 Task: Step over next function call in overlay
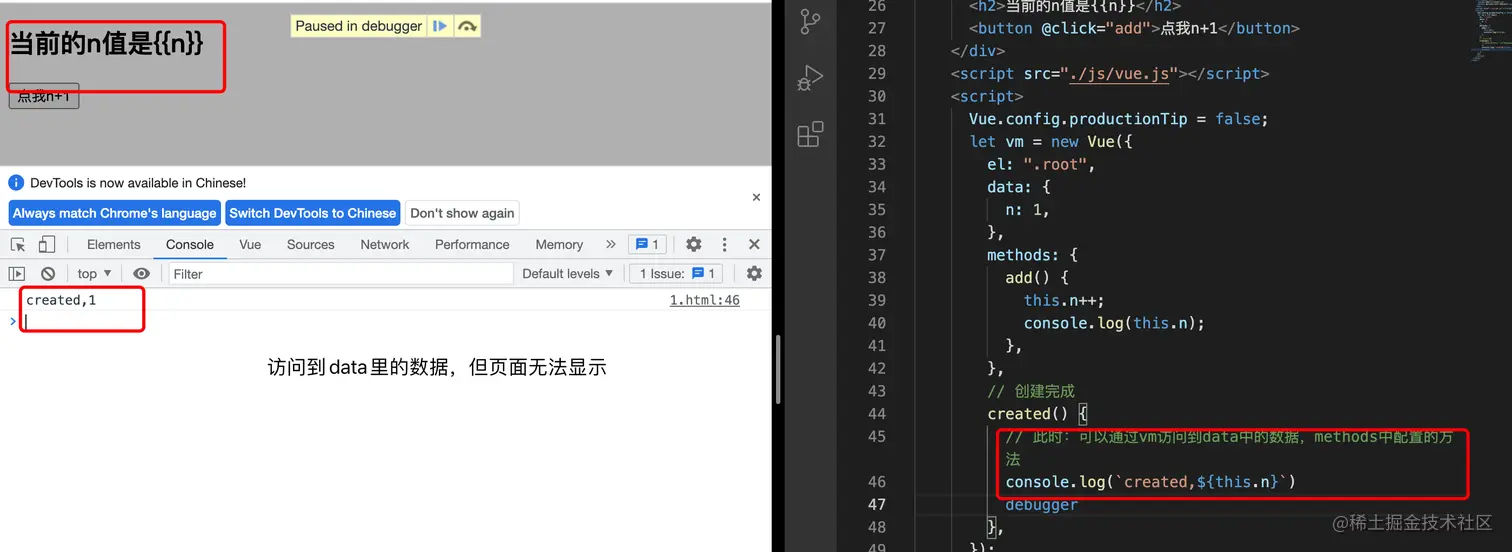pos(467,26)
